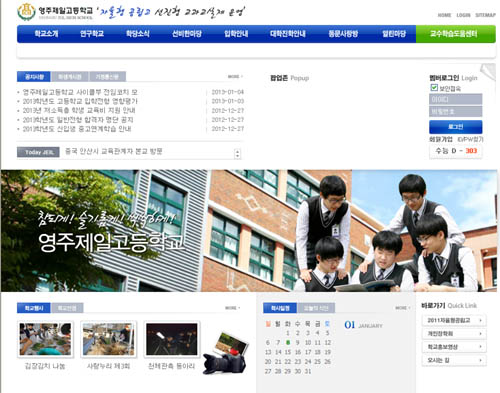Open the 열린마당 menu
This screenshot has width=500, height=393.
point(394,34)
